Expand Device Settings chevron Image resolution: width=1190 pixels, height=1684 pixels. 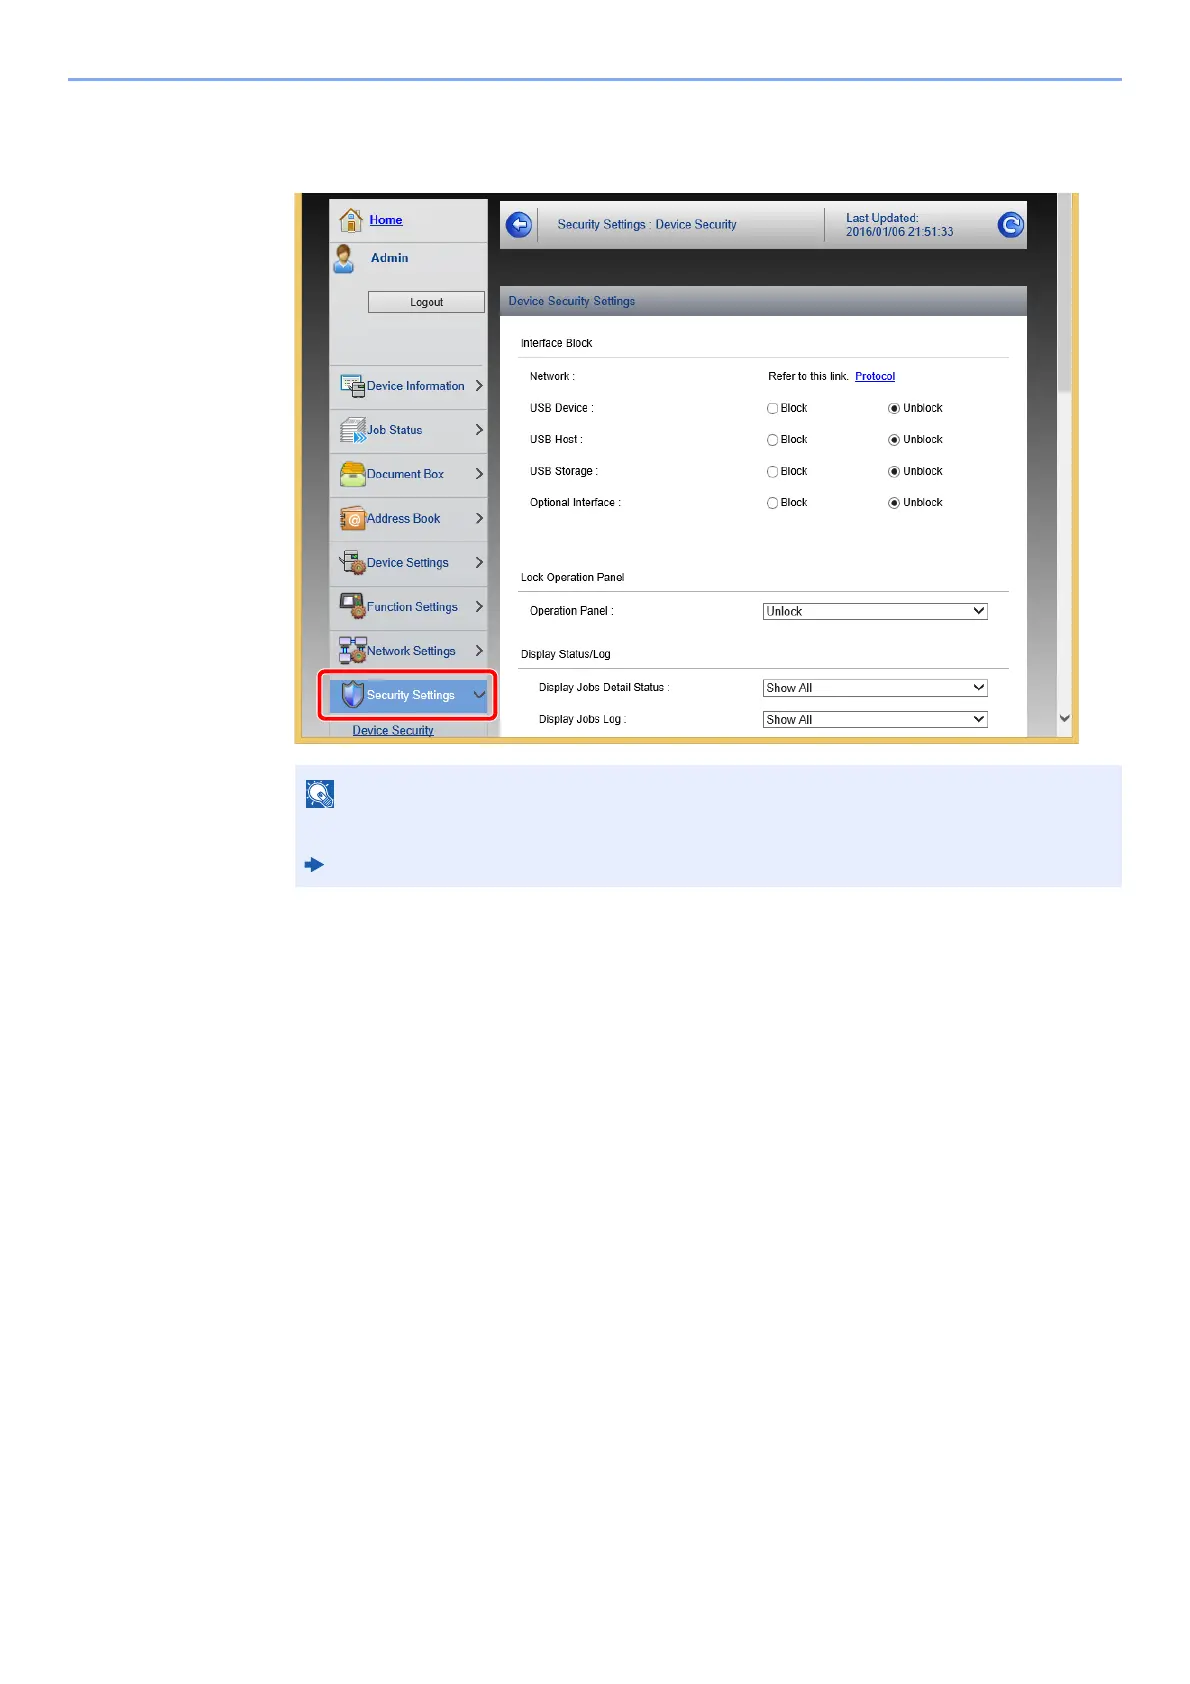coord(479,562)
